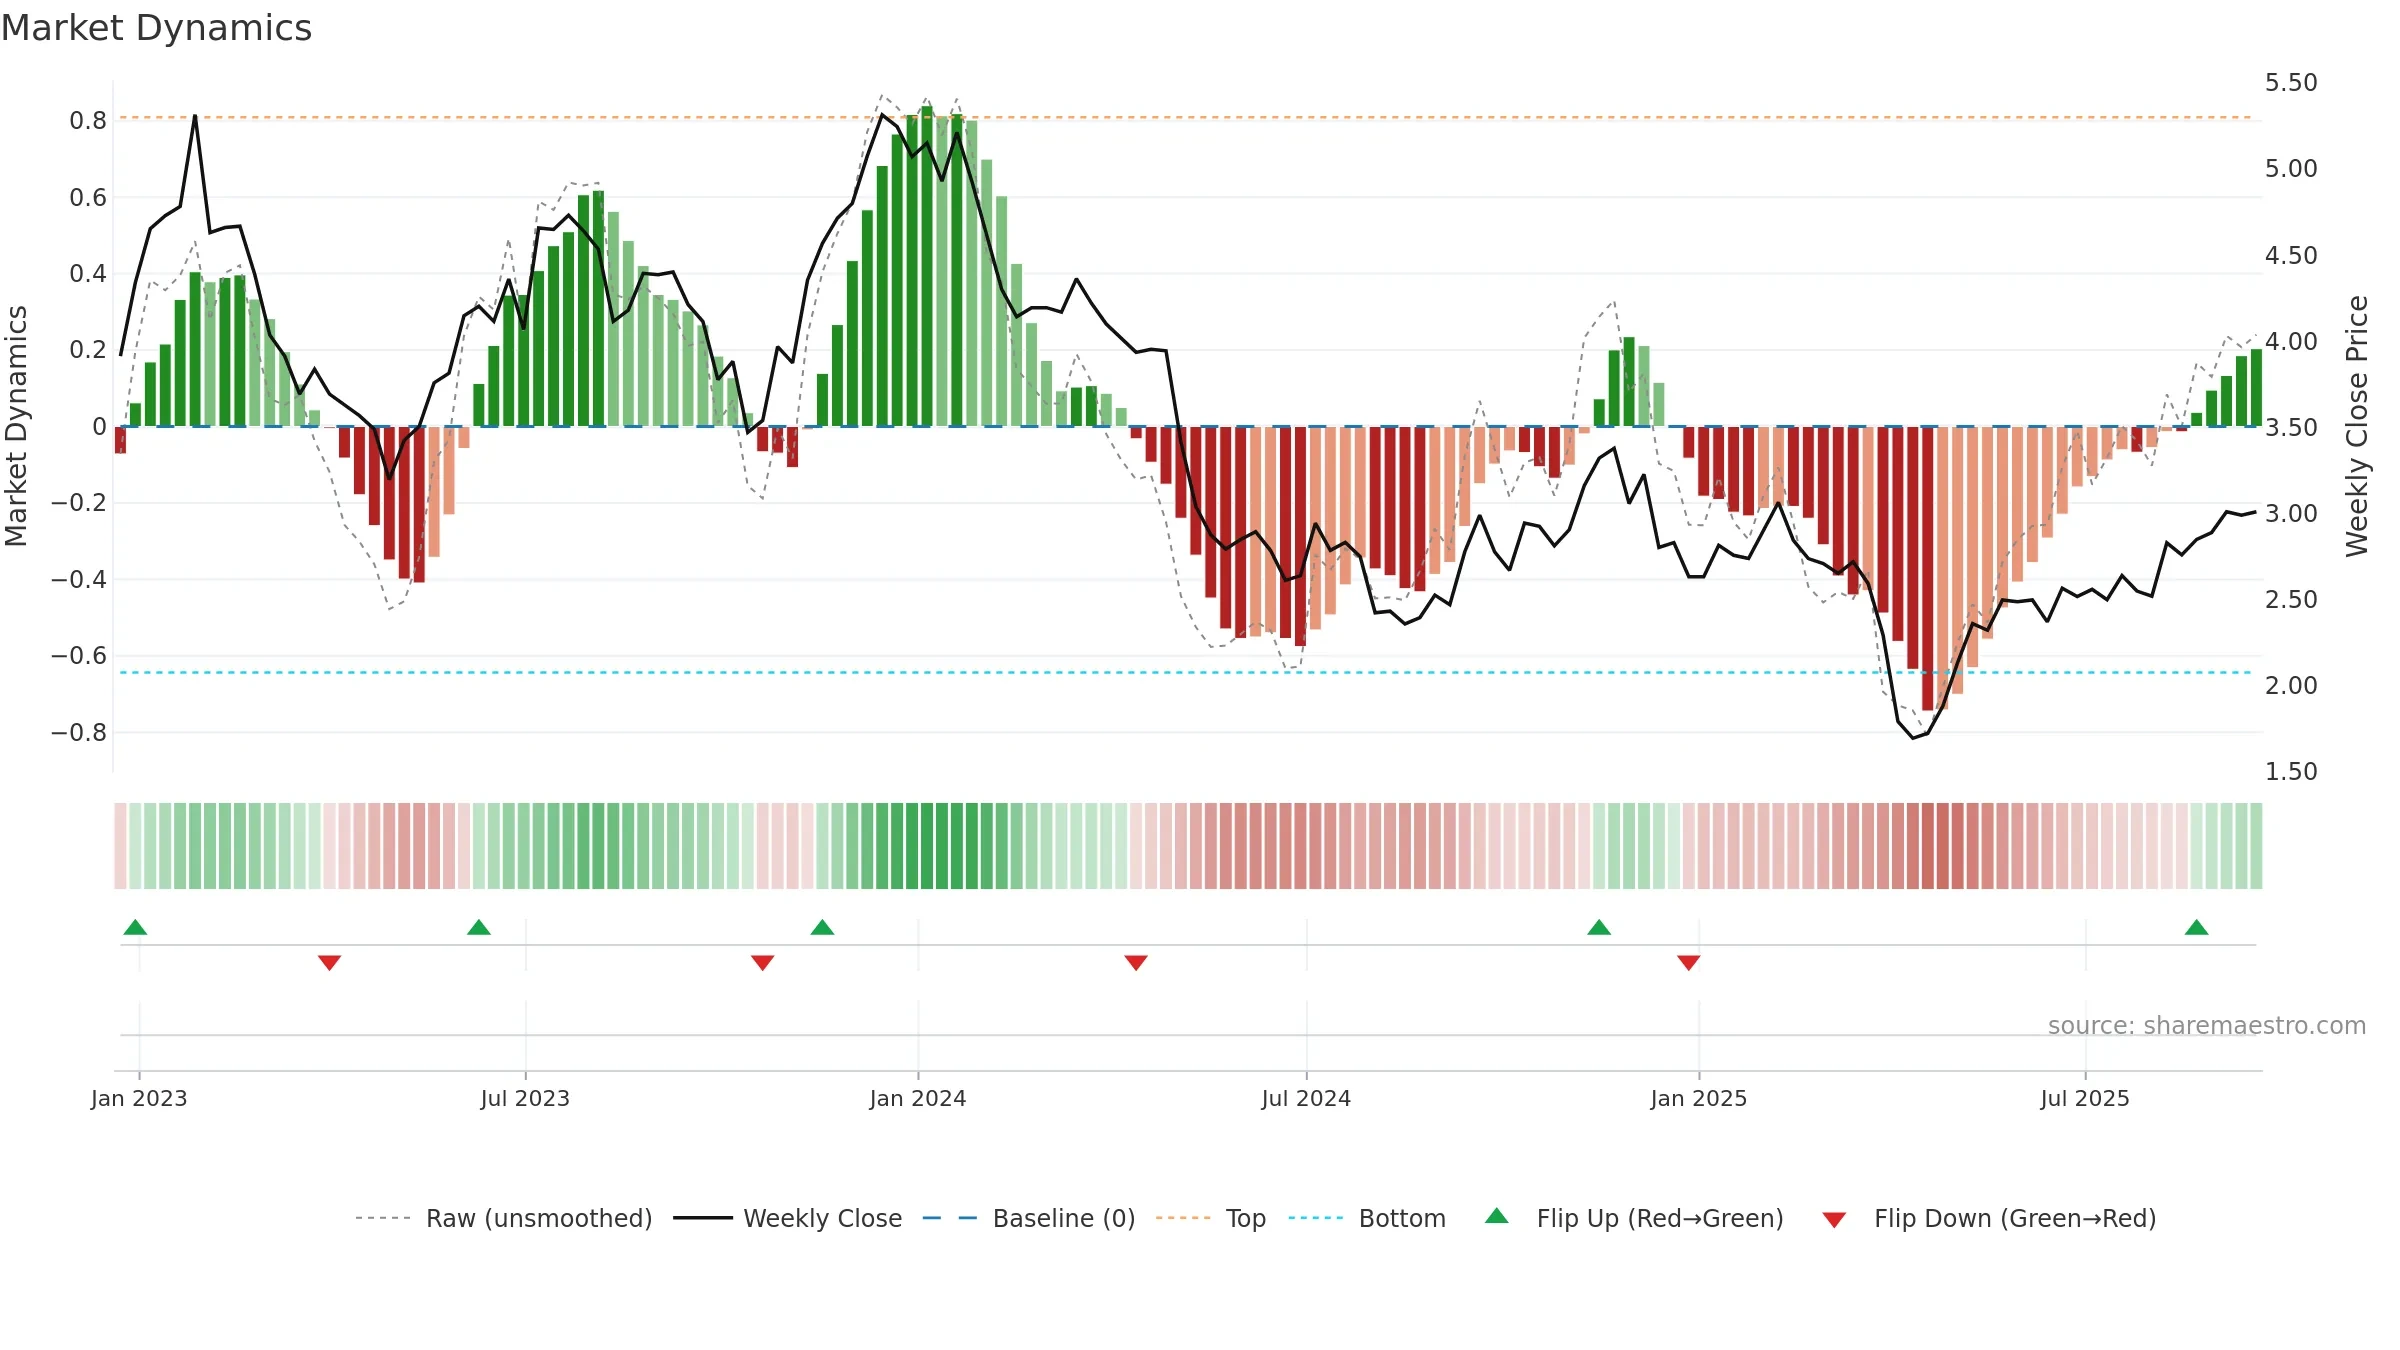Click the Jan 2025 x-axis label
The height and width of the screenshot is (1350, 2400).
point(1699,1098)
